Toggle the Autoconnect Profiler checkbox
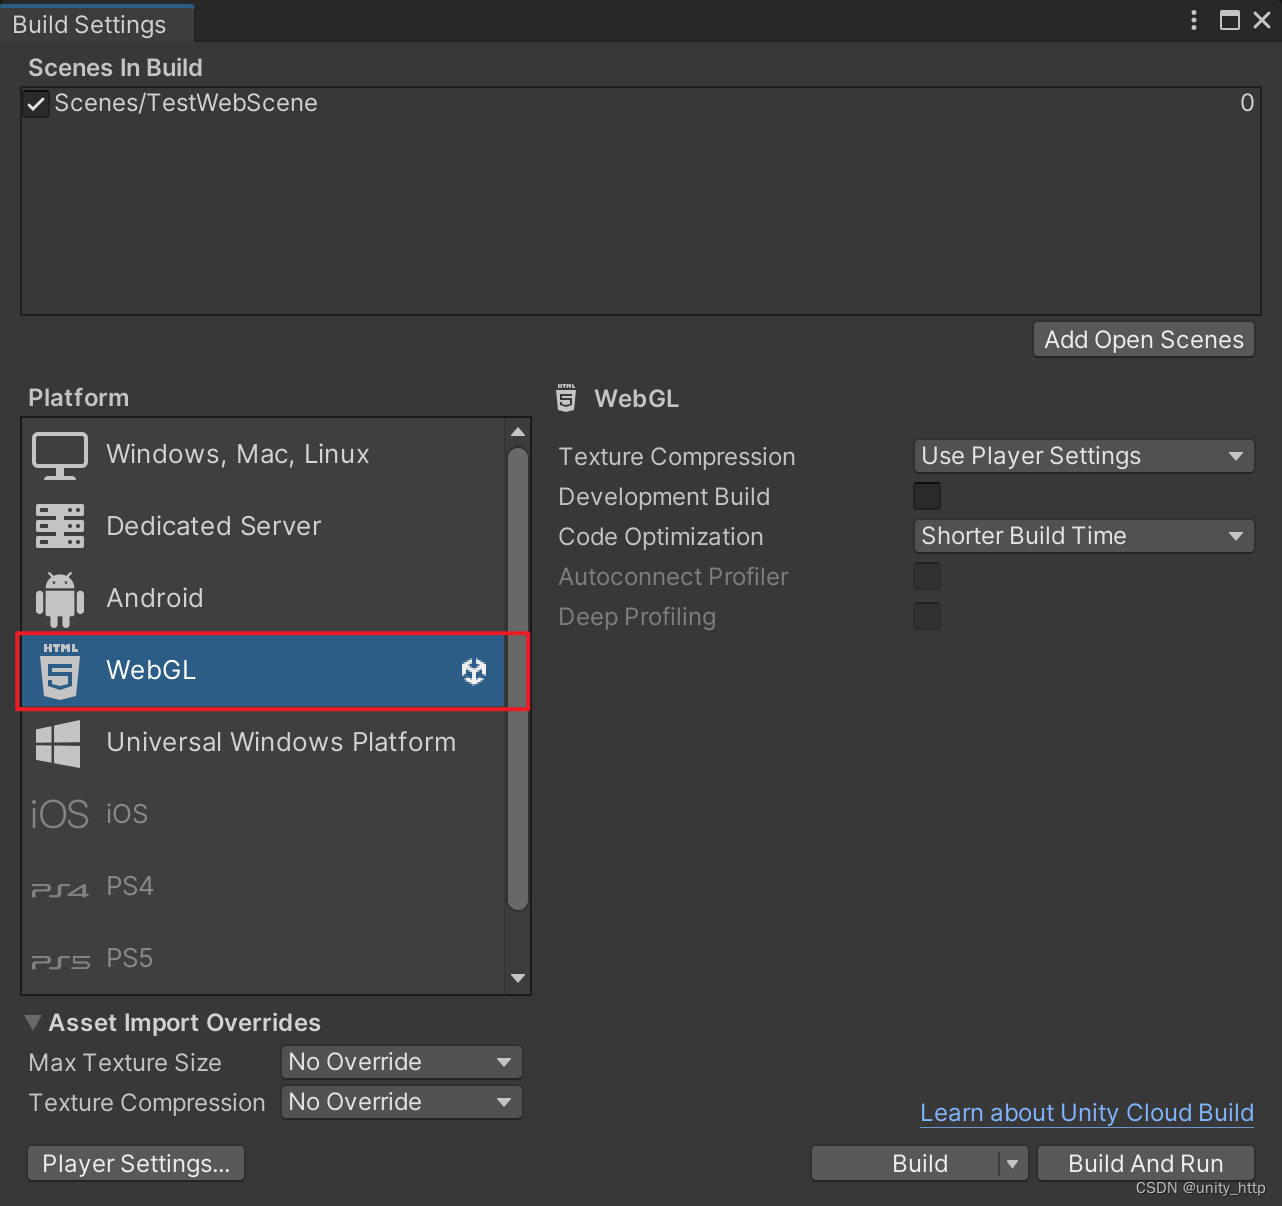Viewport: 1282px width, 1206px height. (927, 576)
